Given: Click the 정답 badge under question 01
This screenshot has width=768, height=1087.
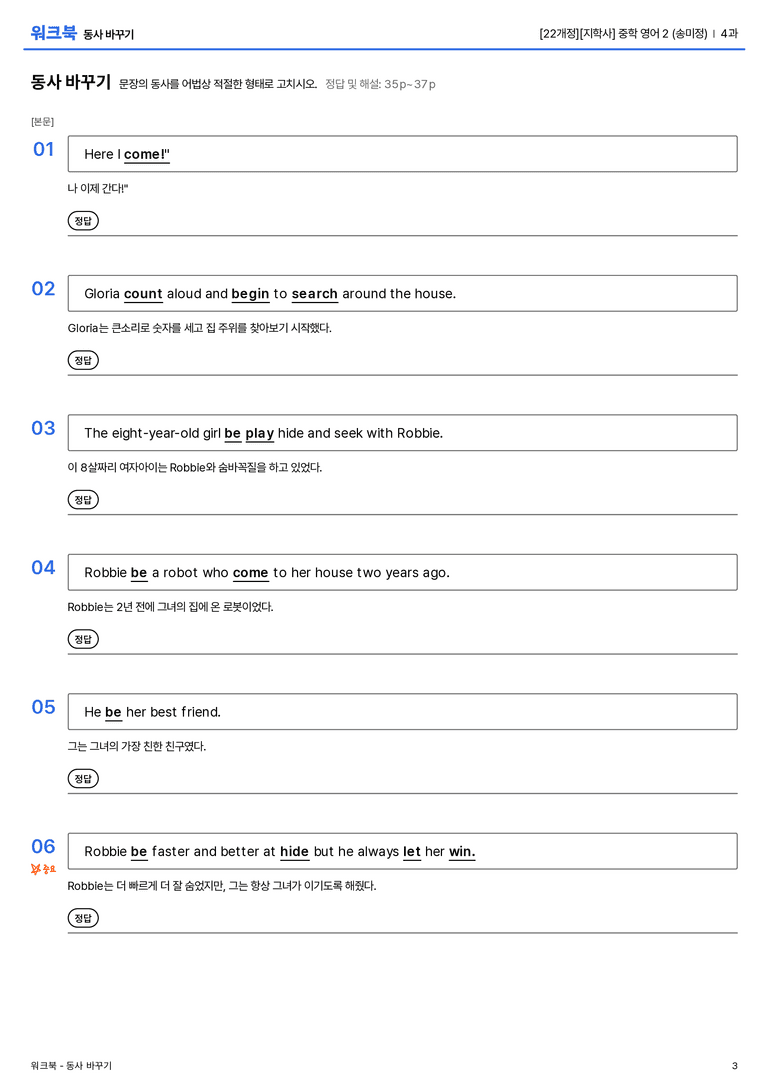Looking at the screenshot, I should tap(83, 220).
